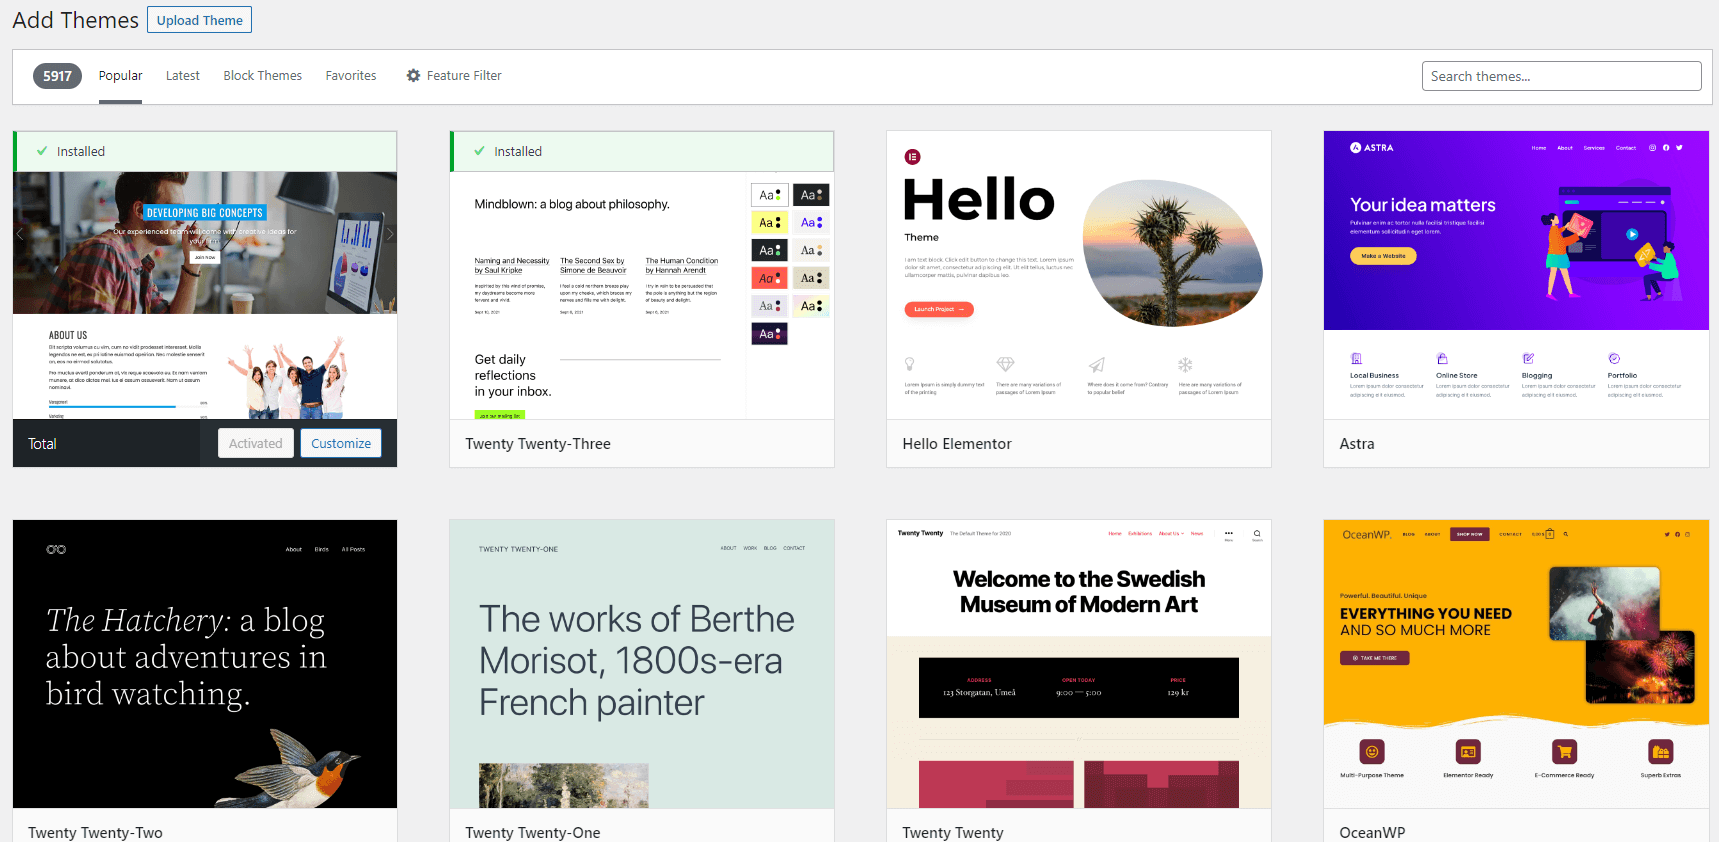This screenshot has width=1719, height=842.
Task: Click the Search themes input field
Action: pos(1561,76)
